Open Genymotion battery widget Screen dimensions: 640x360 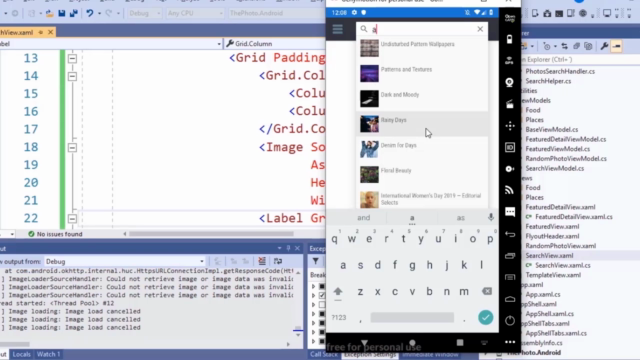point(509,39)
